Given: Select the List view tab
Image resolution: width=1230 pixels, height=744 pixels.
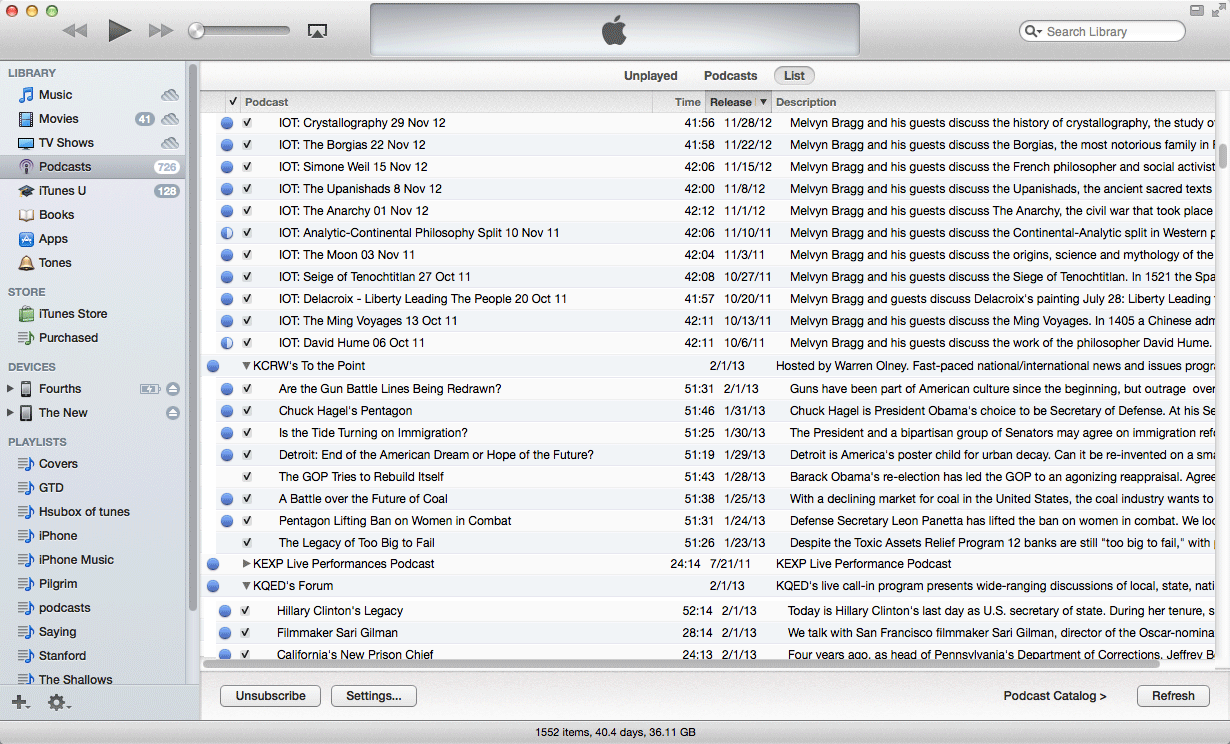Looking at the screenshot, I should click(x=794, y=76).
